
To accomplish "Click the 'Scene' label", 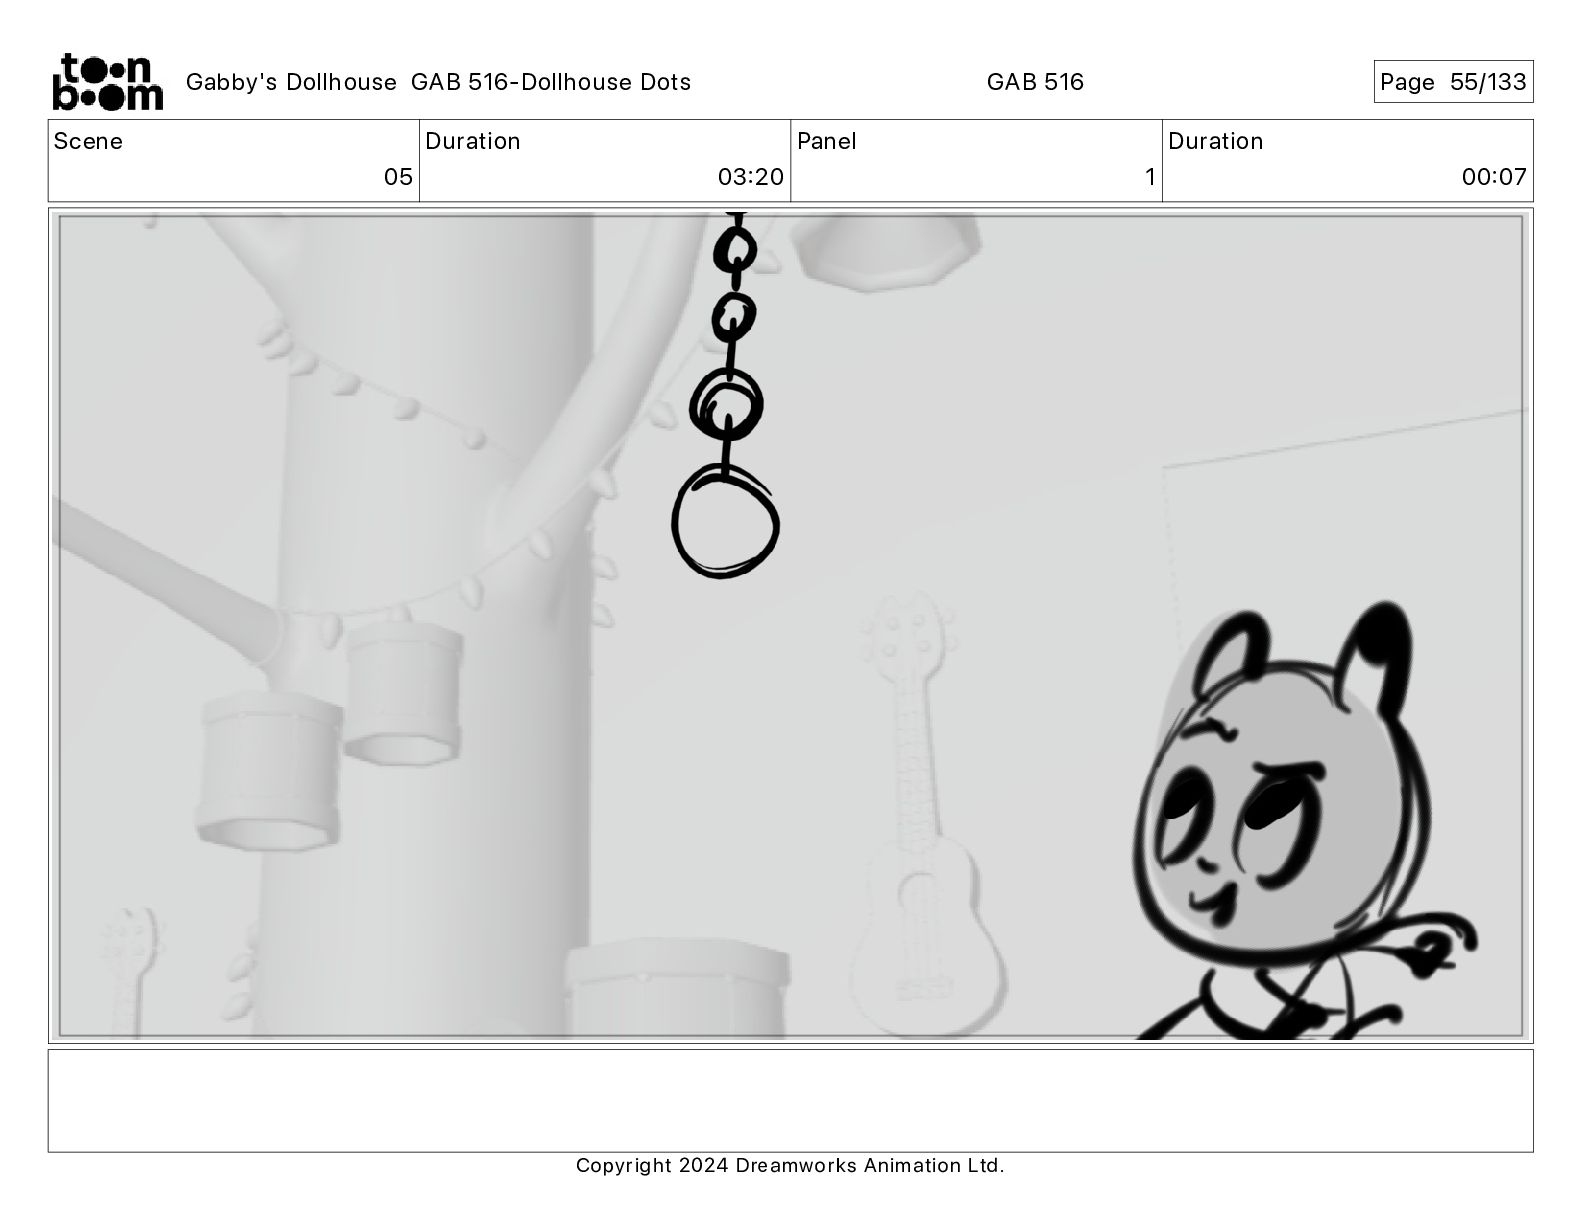I will [x=88, y=141].
